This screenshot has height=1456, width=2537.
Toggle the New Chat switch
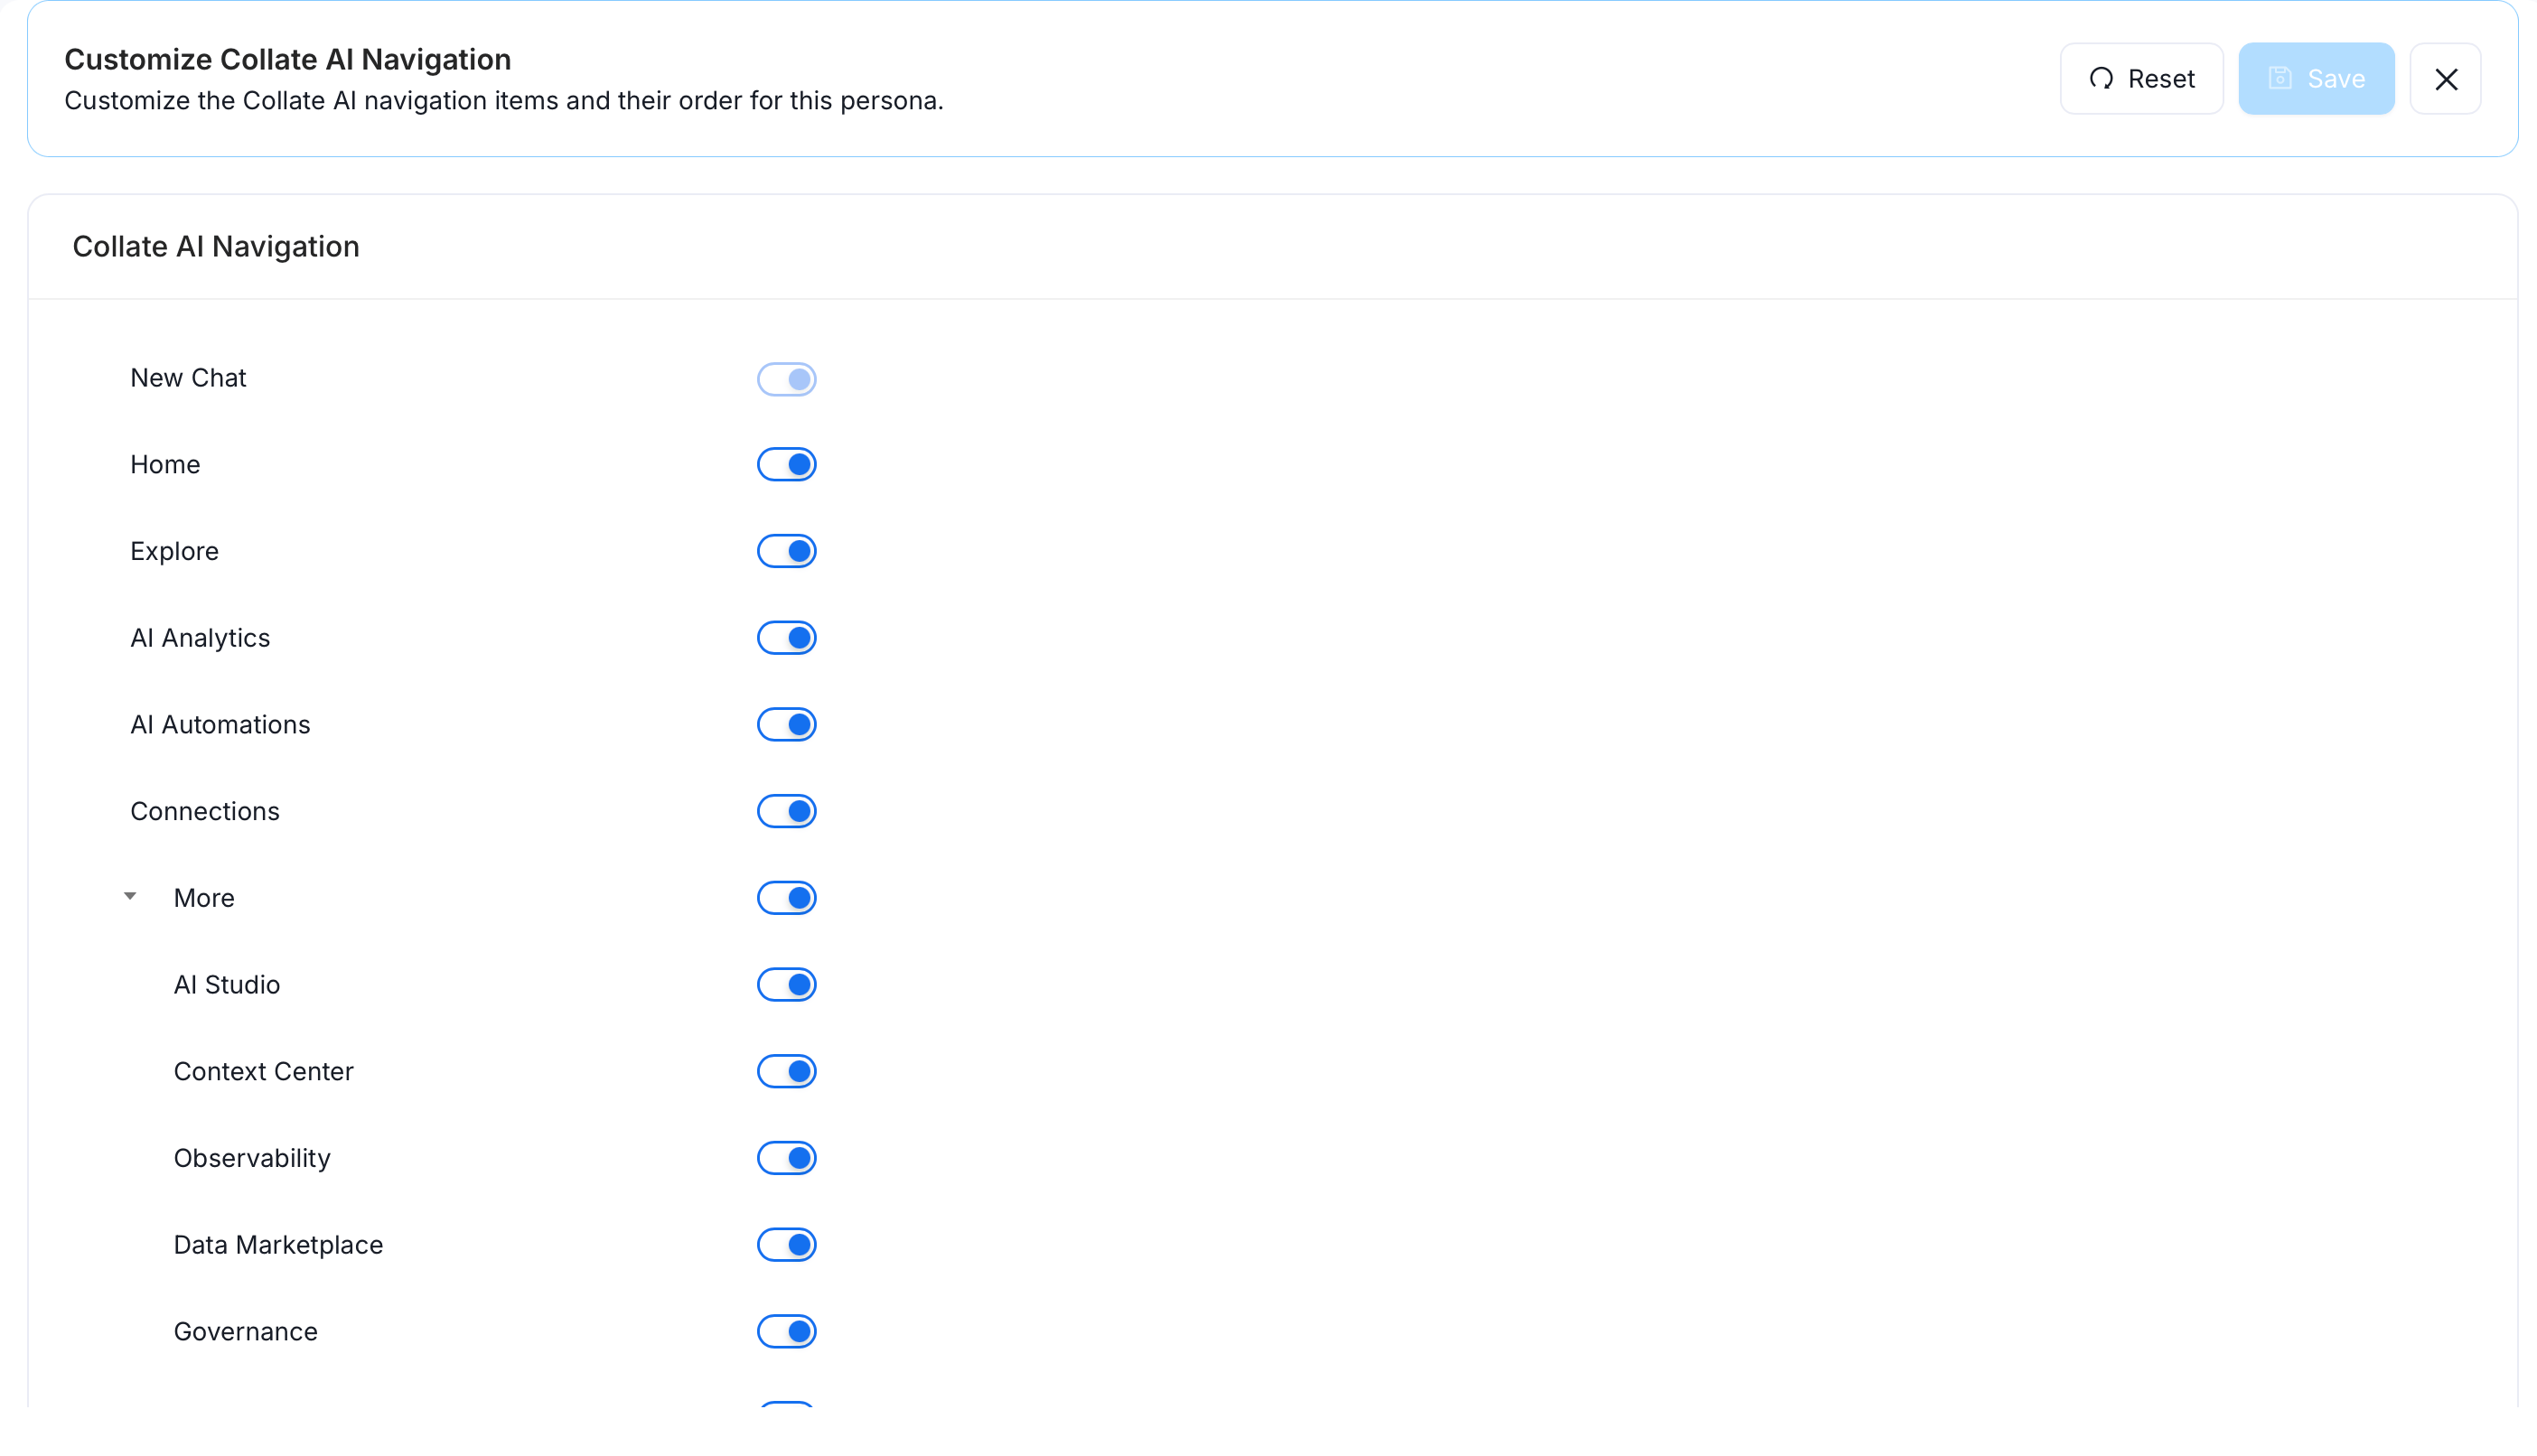coord(787,379)
